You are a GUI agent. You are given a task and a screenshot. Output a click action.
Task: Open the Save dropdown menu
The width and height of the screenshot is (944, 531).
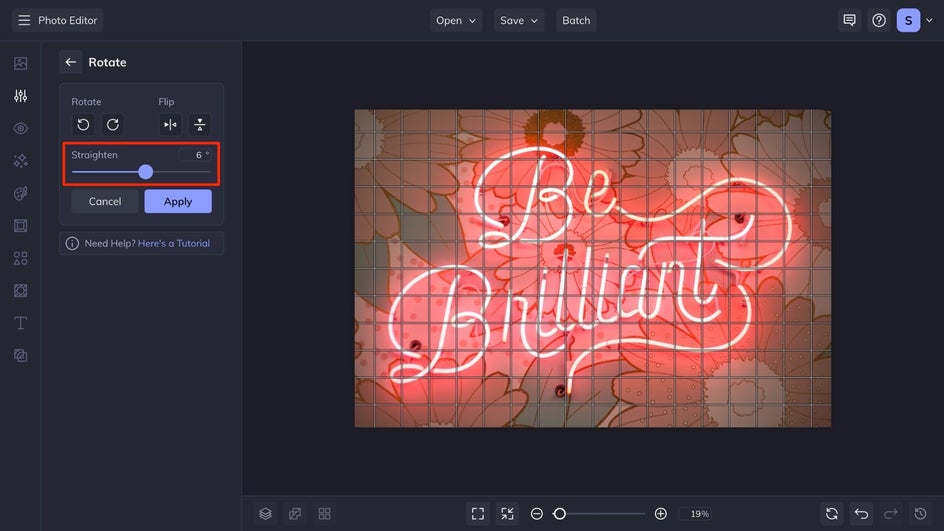[519, 20]
